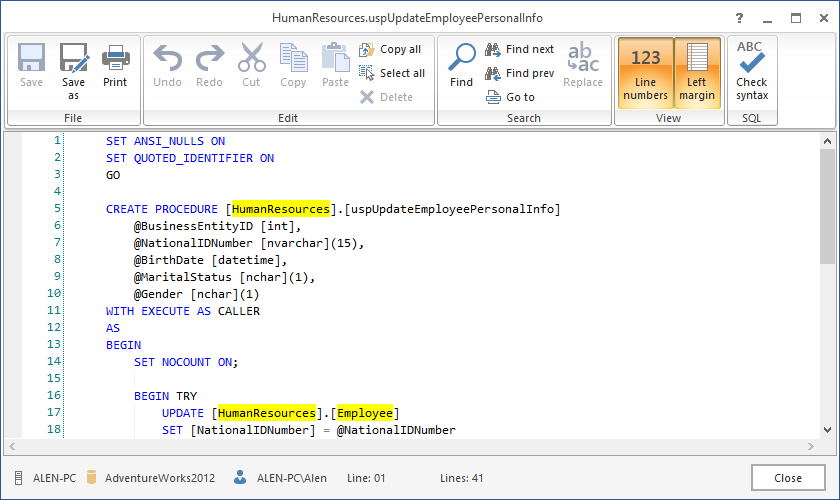Click the scrollbar down arrow
The height and width of the screenshot is (500, 840).
pos(827,429)
